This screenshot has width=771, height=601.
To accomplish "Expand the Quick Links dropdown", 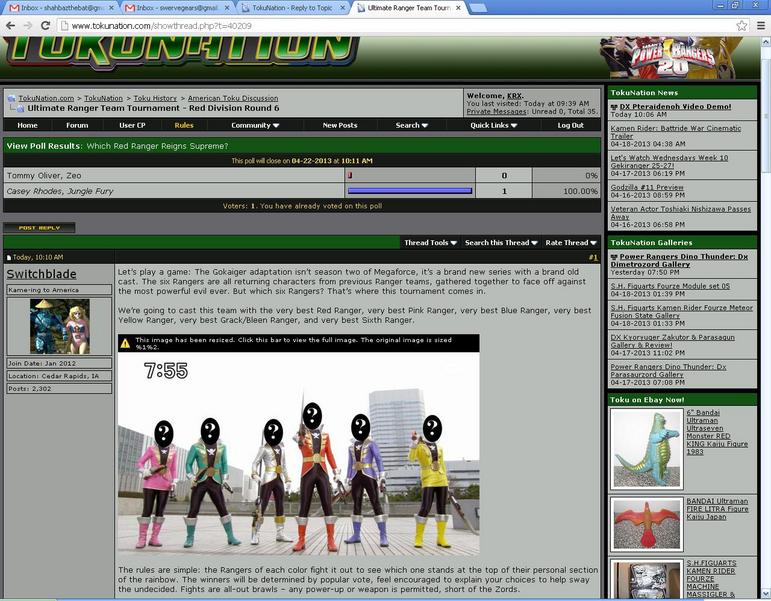I will point(496,125).
